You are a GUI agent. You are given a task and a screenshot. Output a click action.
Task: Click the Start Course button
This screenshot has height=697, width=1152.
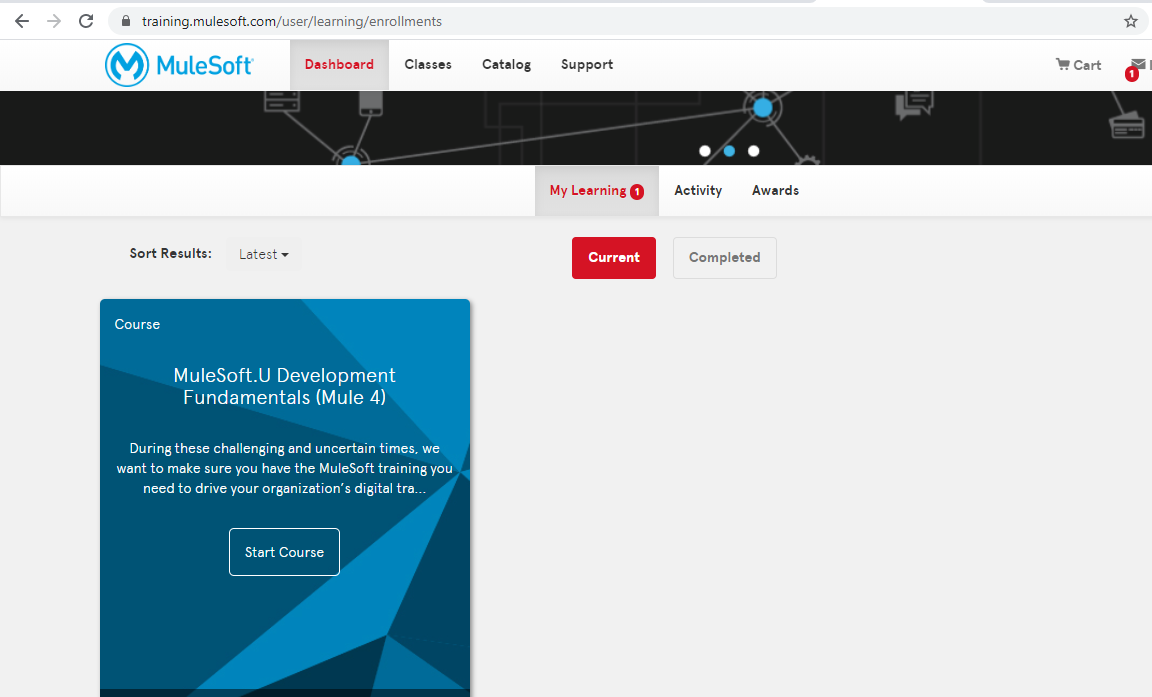click(x=284, y=552)
